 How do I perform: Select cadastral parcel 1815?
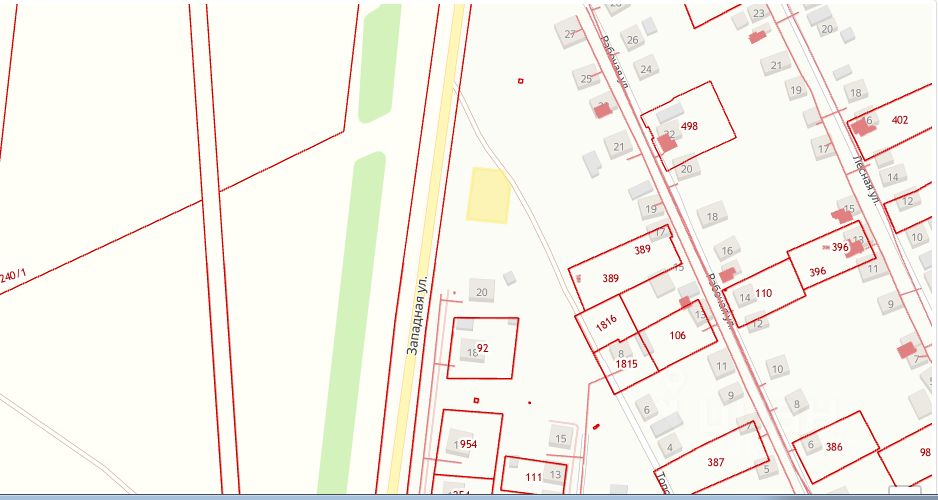click(626, 363)
